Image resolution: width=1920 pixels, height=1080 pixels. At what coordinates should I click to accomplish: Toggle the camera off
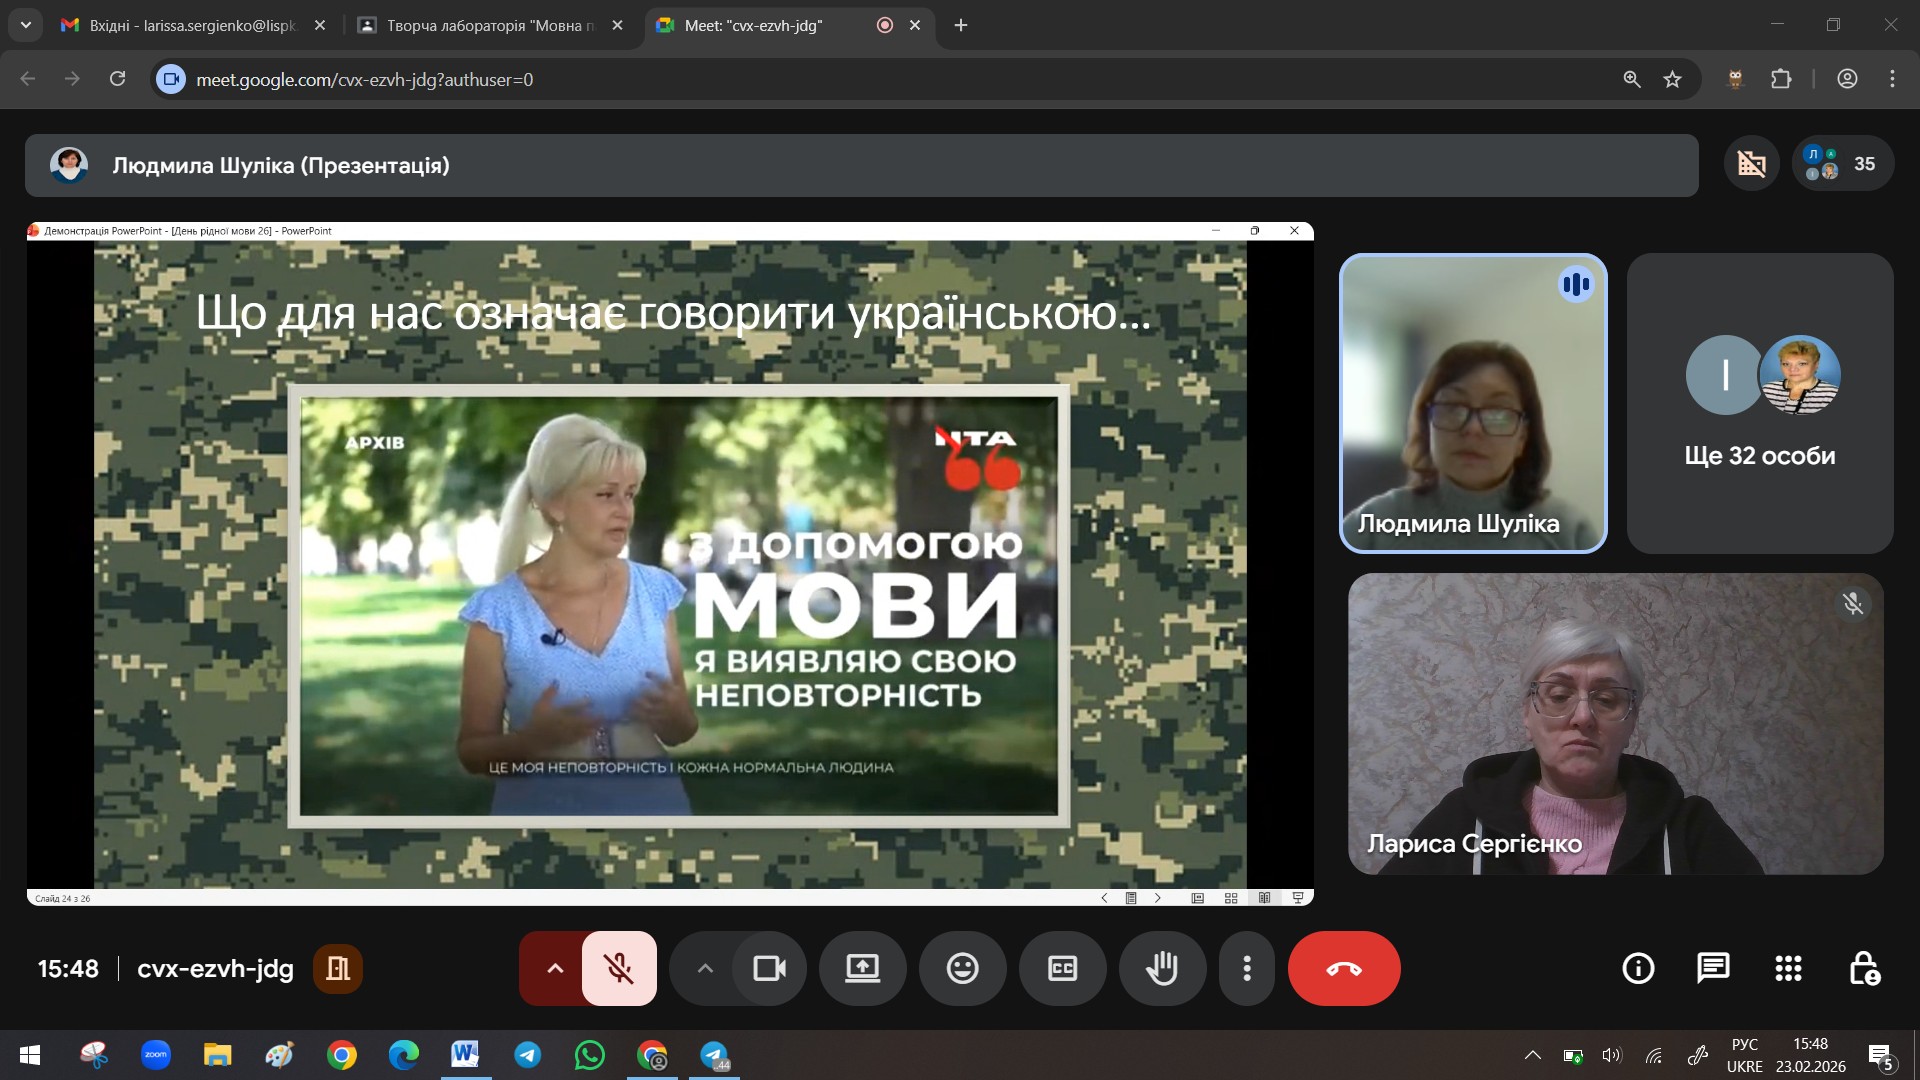point(769,968)
